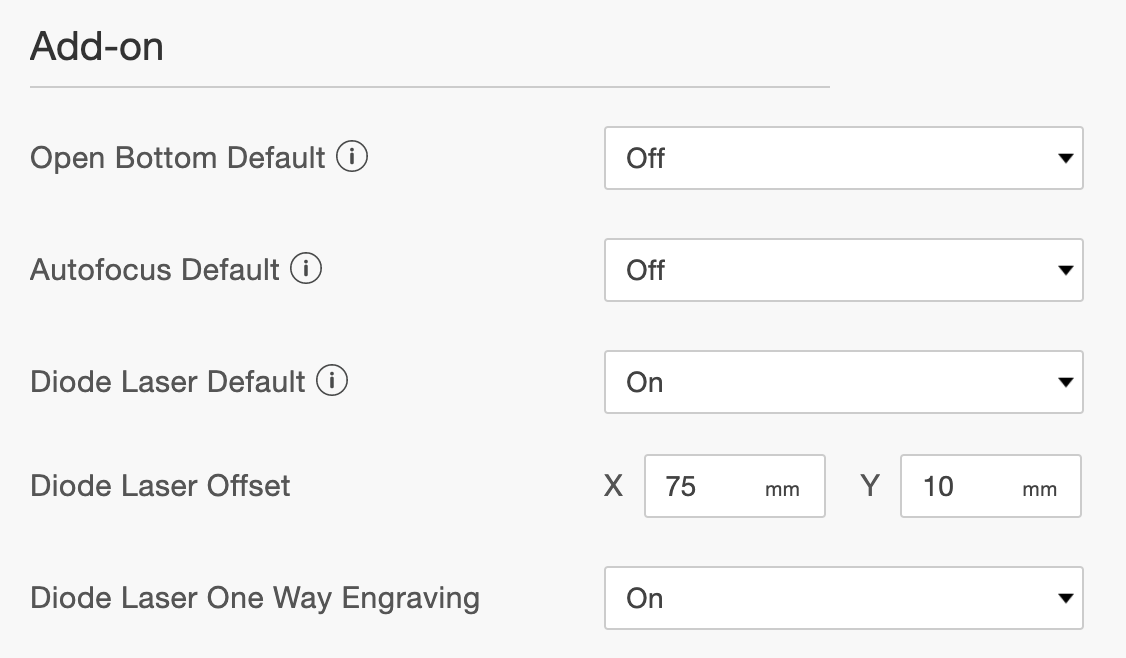Open the Diode Laser Default dropdown

pos(844,382)
